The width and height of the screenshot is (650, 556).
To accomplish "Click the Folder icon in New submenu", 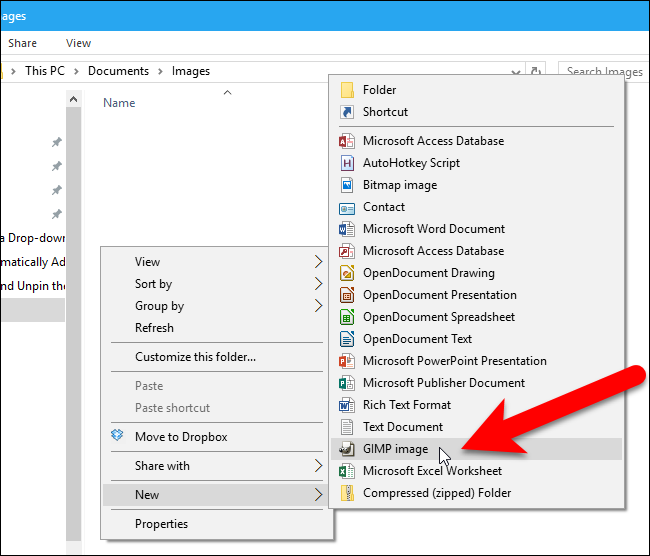I will pos(347,90).
